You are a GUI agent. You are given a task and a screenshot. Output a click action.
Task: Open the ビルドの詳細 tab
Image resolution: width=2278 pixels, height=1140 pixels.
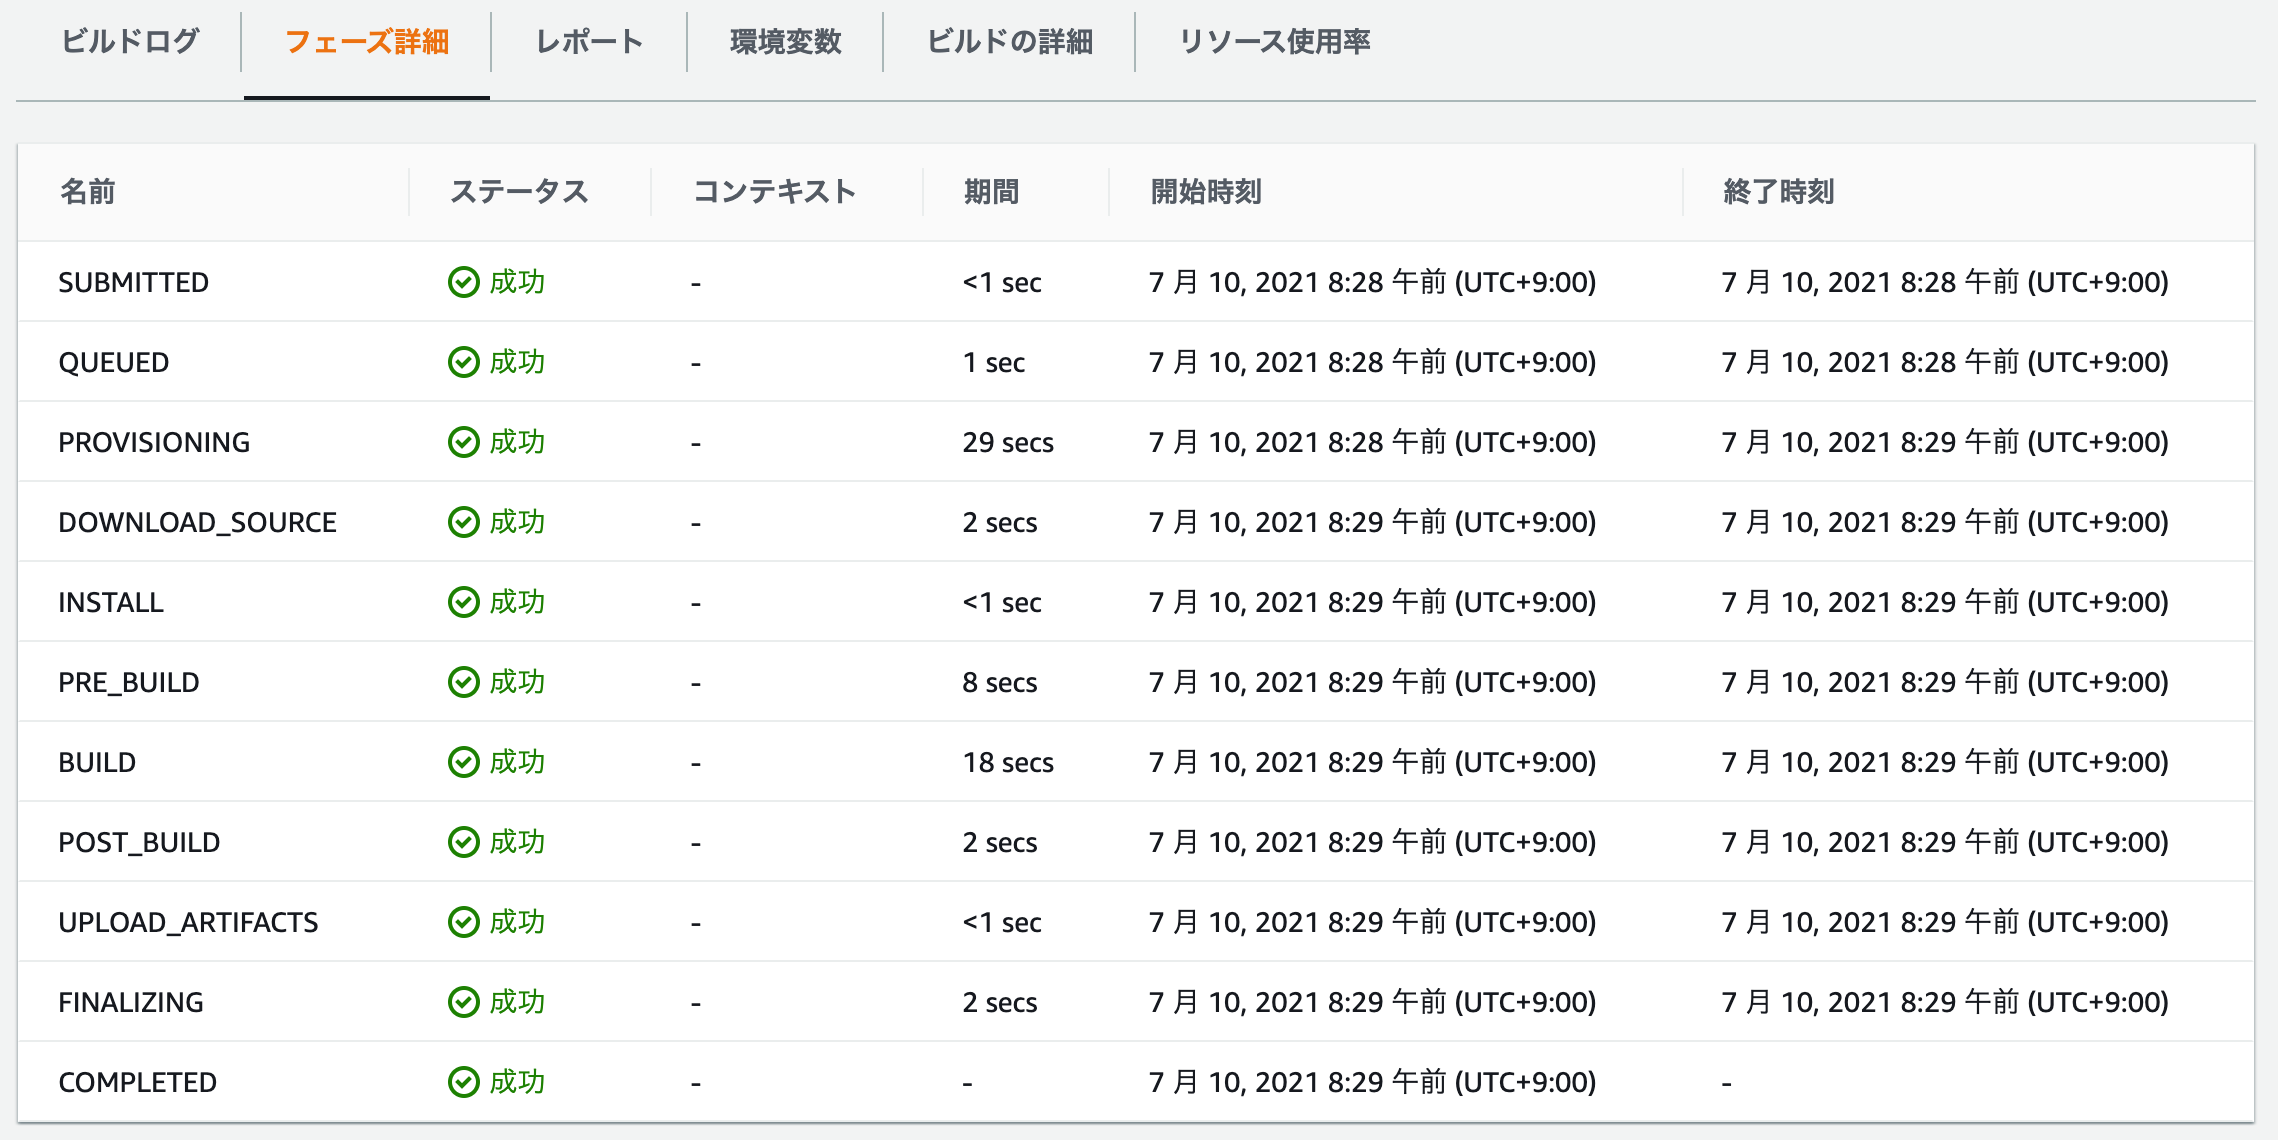pyautogui.click(x=1006, y=42)
